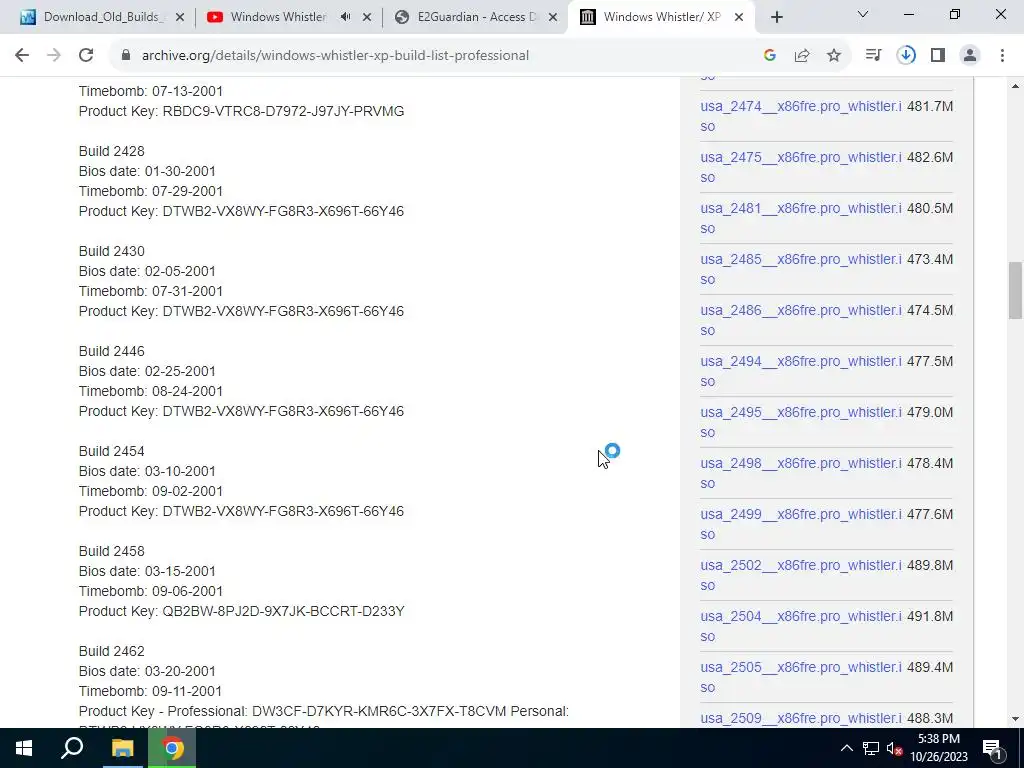The height and width of the screenshot is (768, 1024).
Task: Open Chrome three-dot menu
Action: [1002, 56]
